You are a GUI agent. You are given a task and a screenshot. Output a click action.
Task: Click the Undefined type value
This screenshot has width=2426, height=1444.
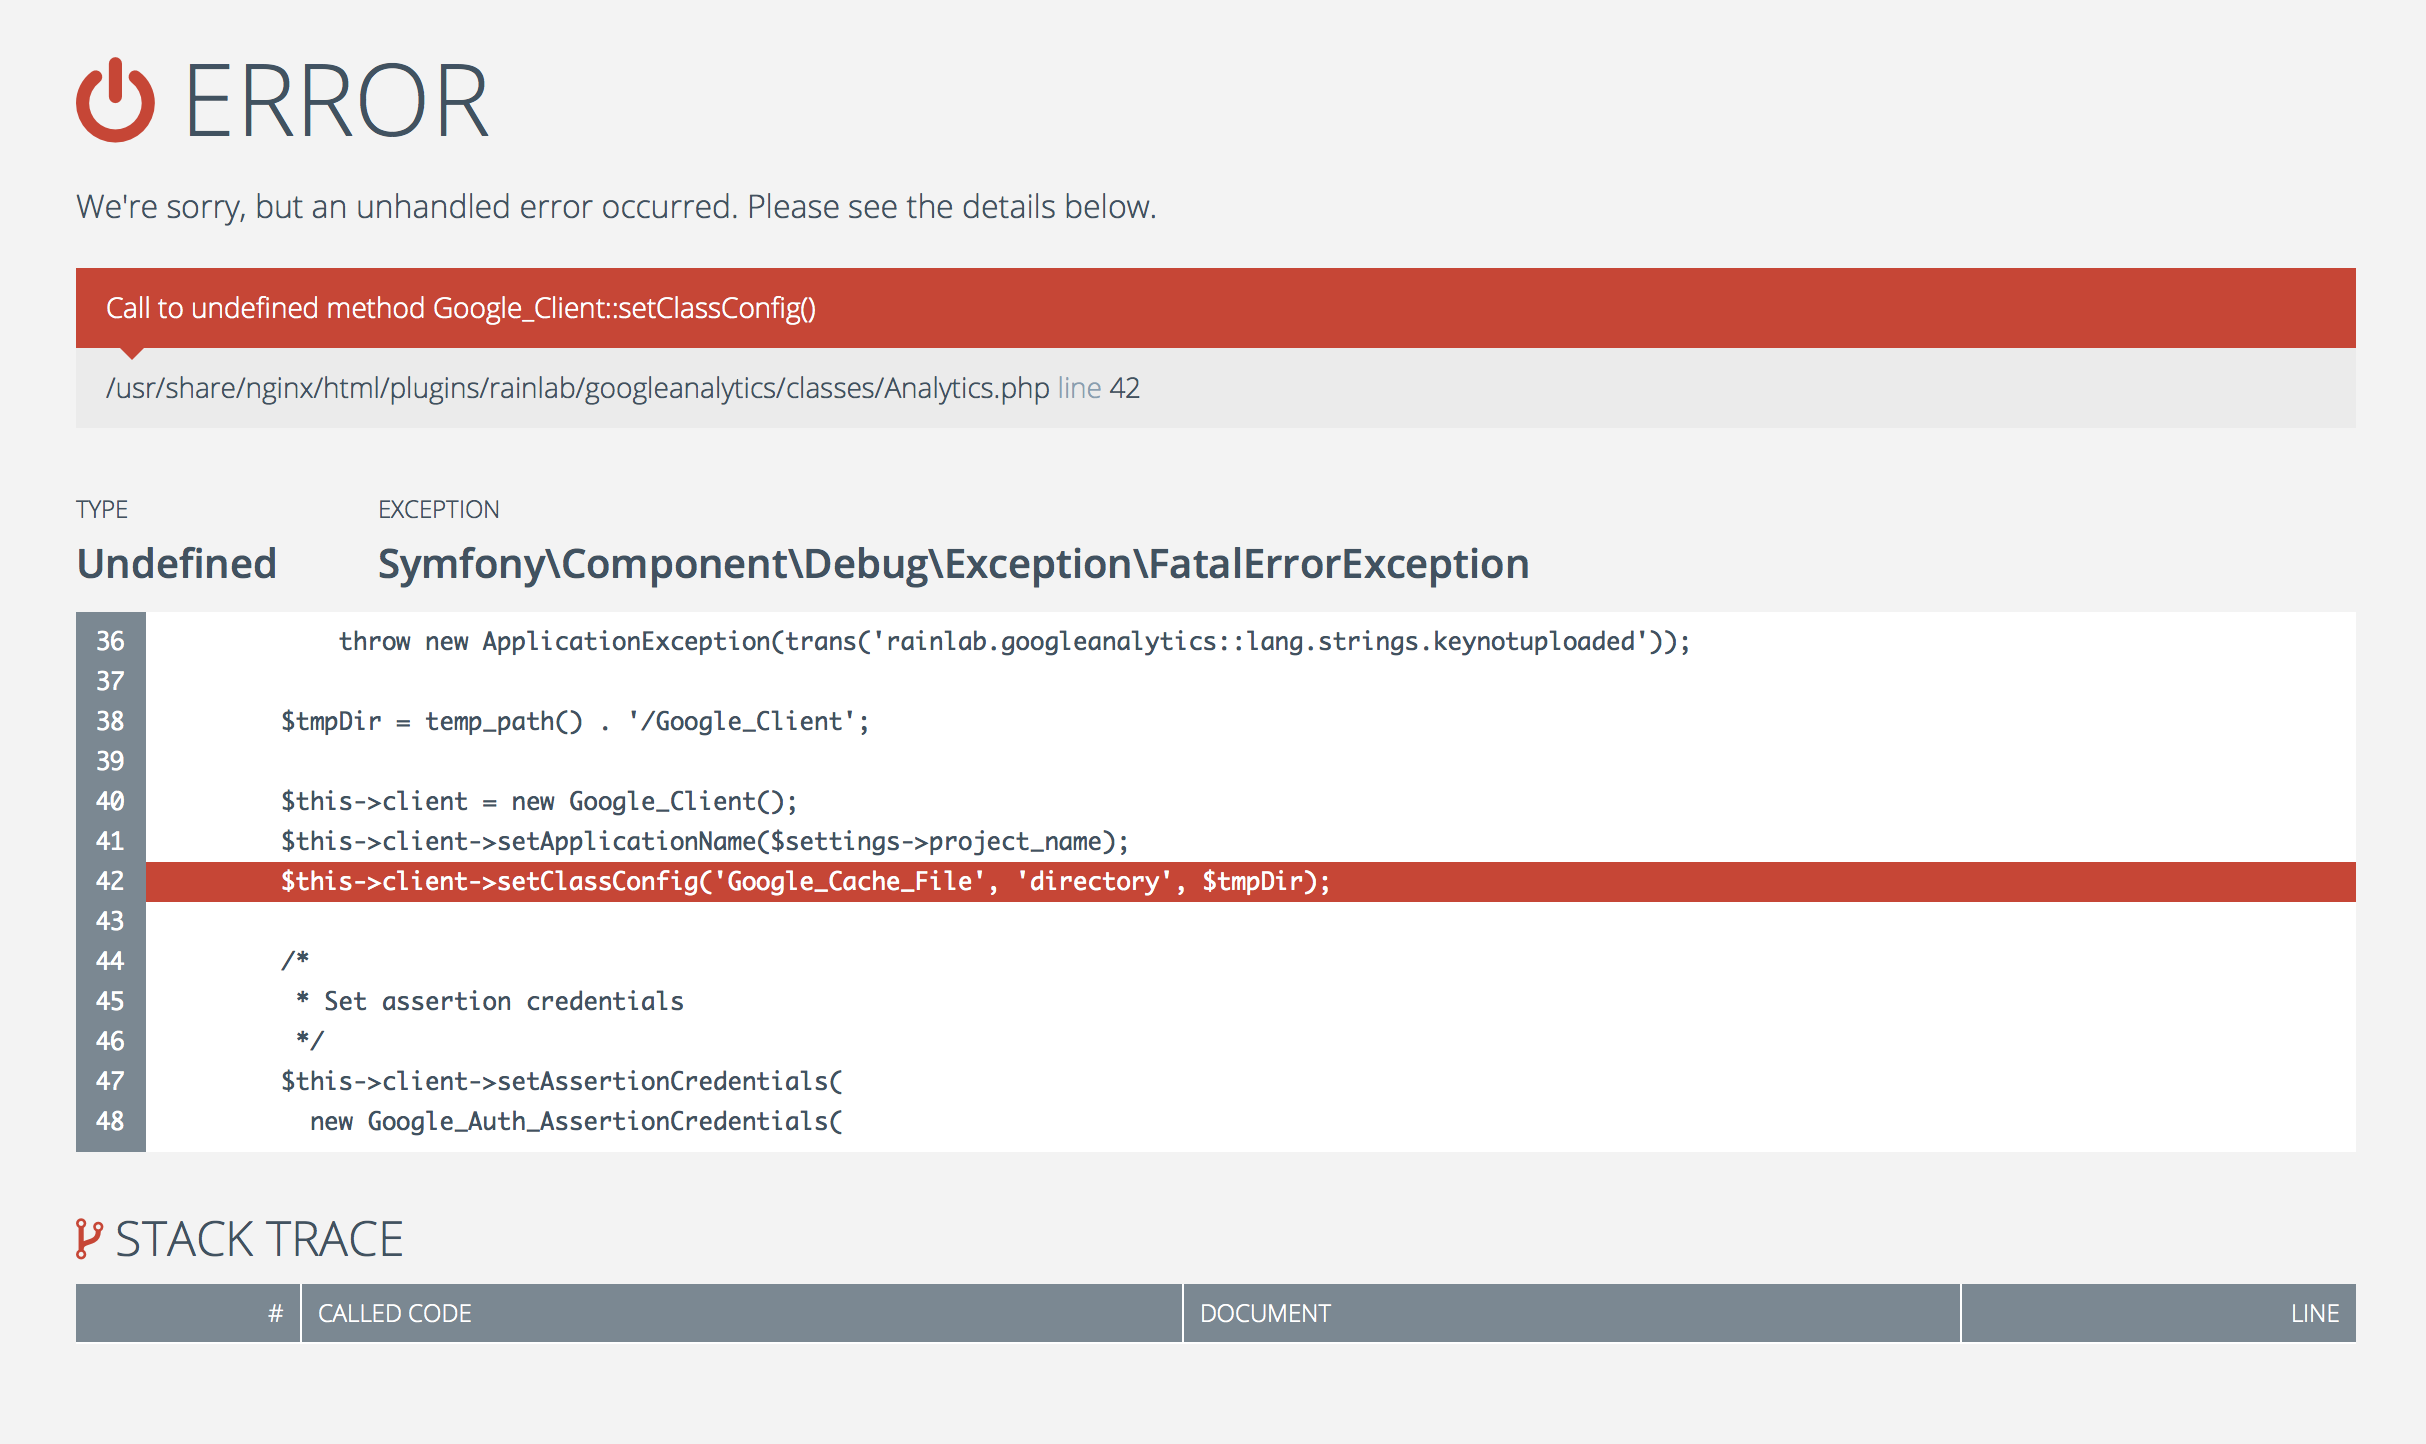point(176,564)
